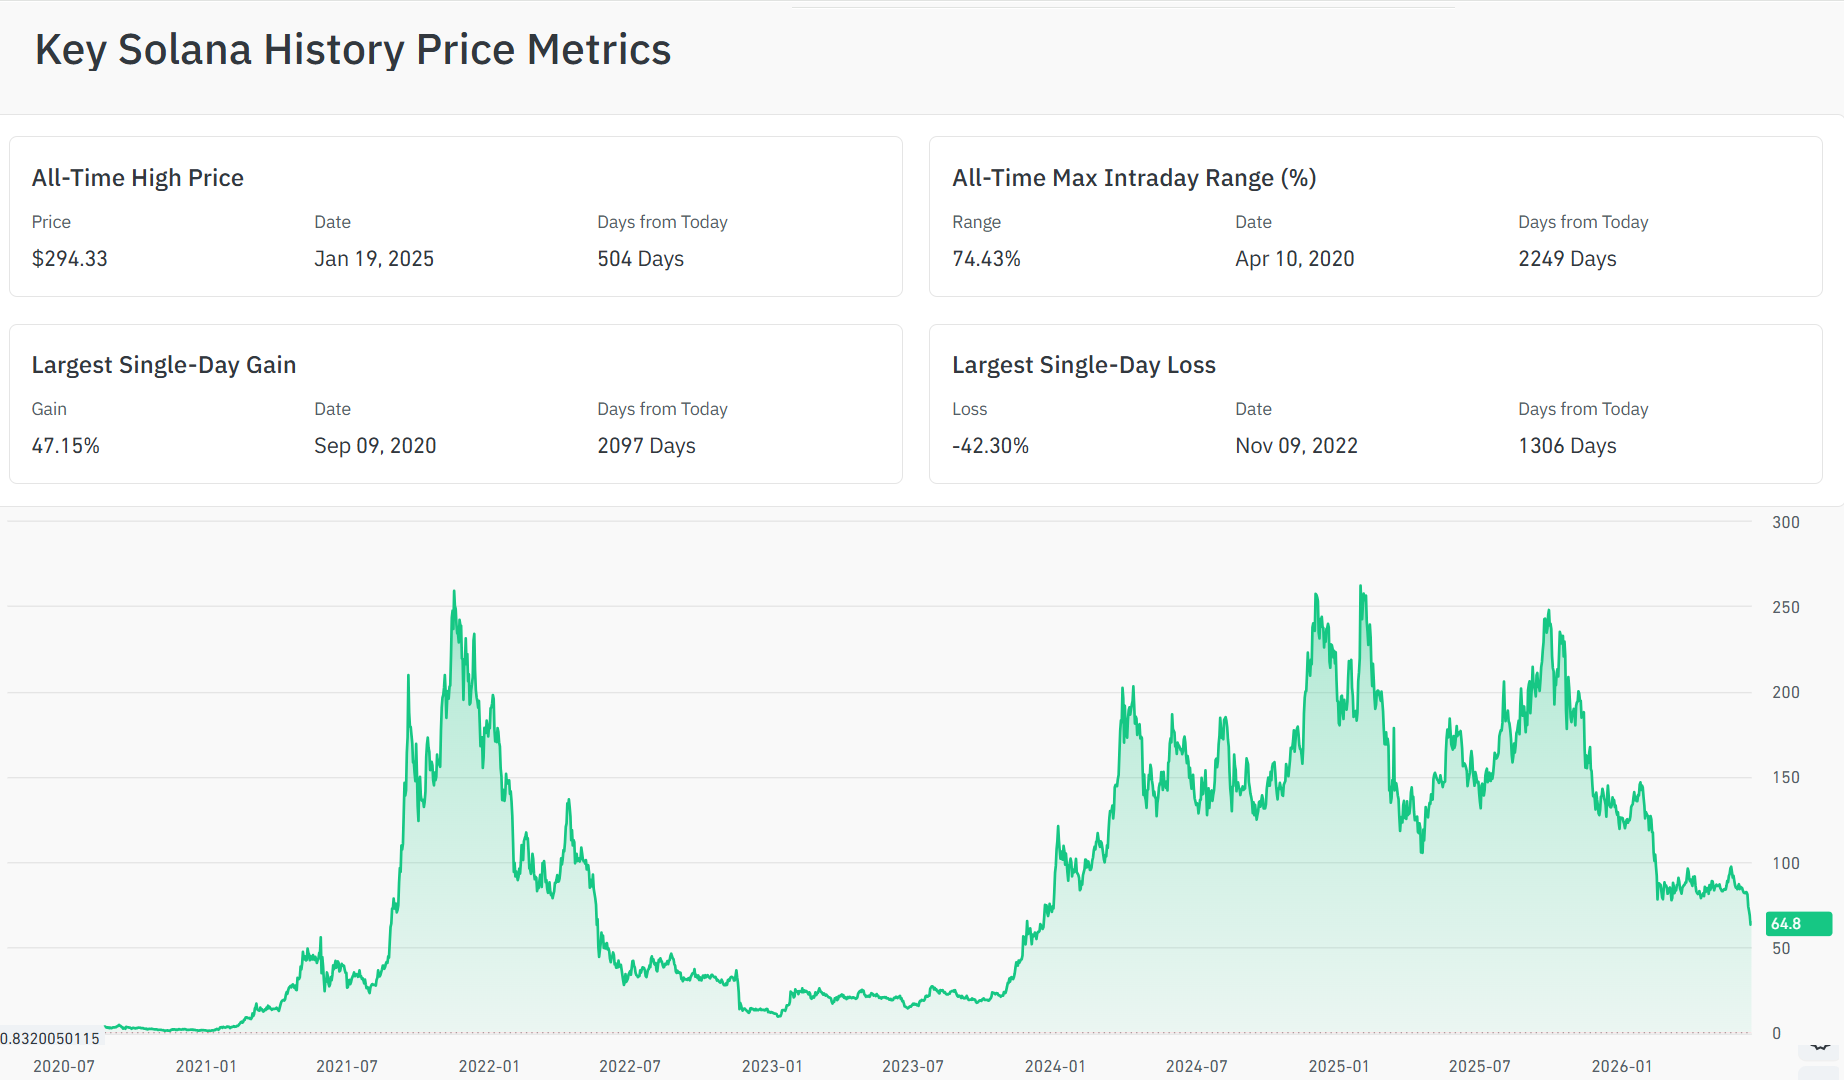Click the 2025-01 x-axis label
Image resolution: width=1844 pixels, height=1080 pixels.
(x=1339, y=1067)
